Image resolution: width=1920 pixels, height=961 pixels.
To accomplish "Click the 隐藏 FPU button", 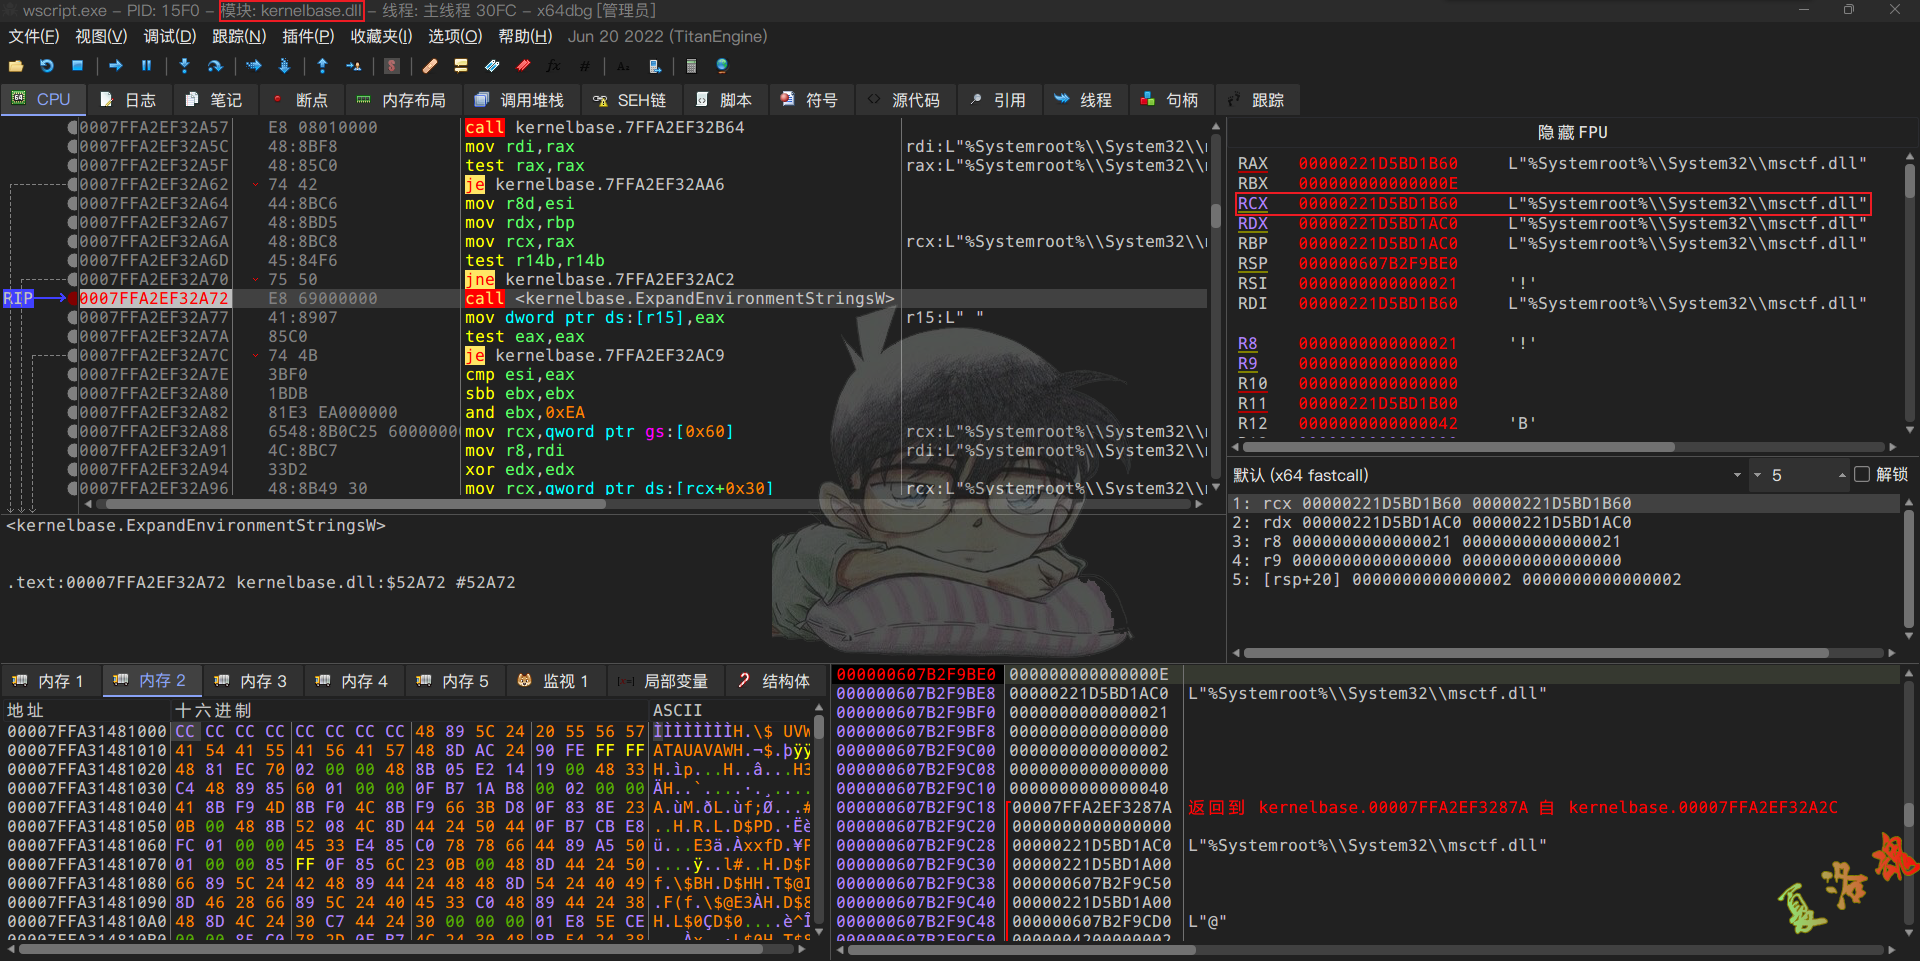I will pos(1572,132).
